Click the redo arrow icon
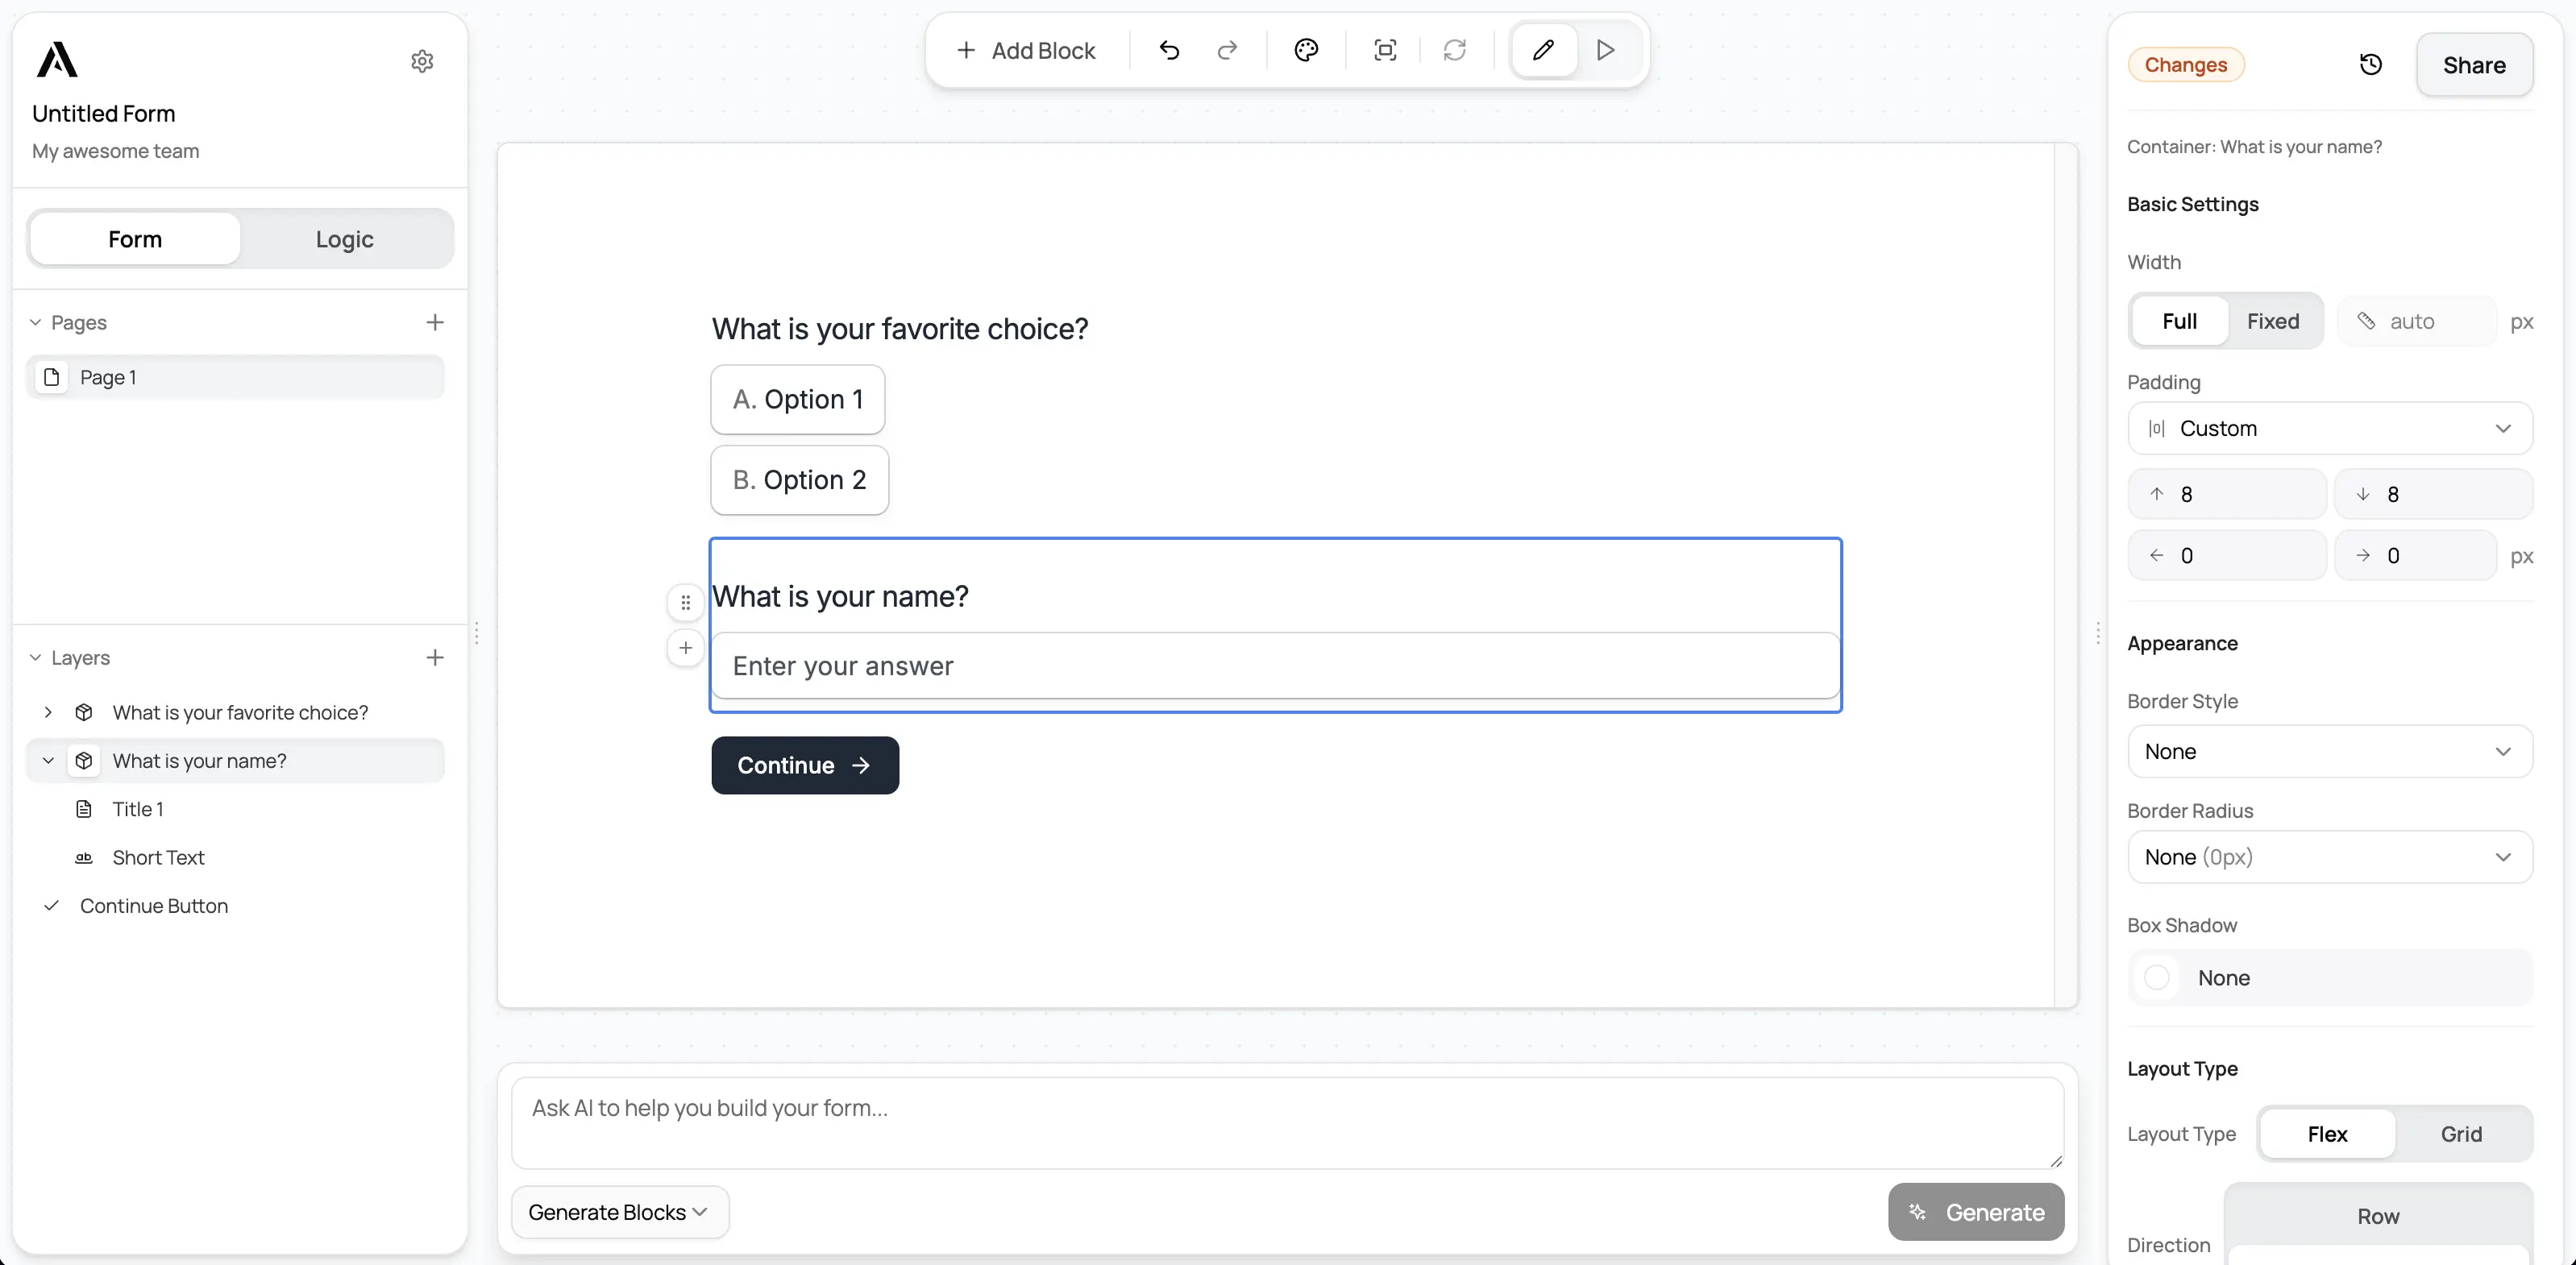 (1227, 50)
